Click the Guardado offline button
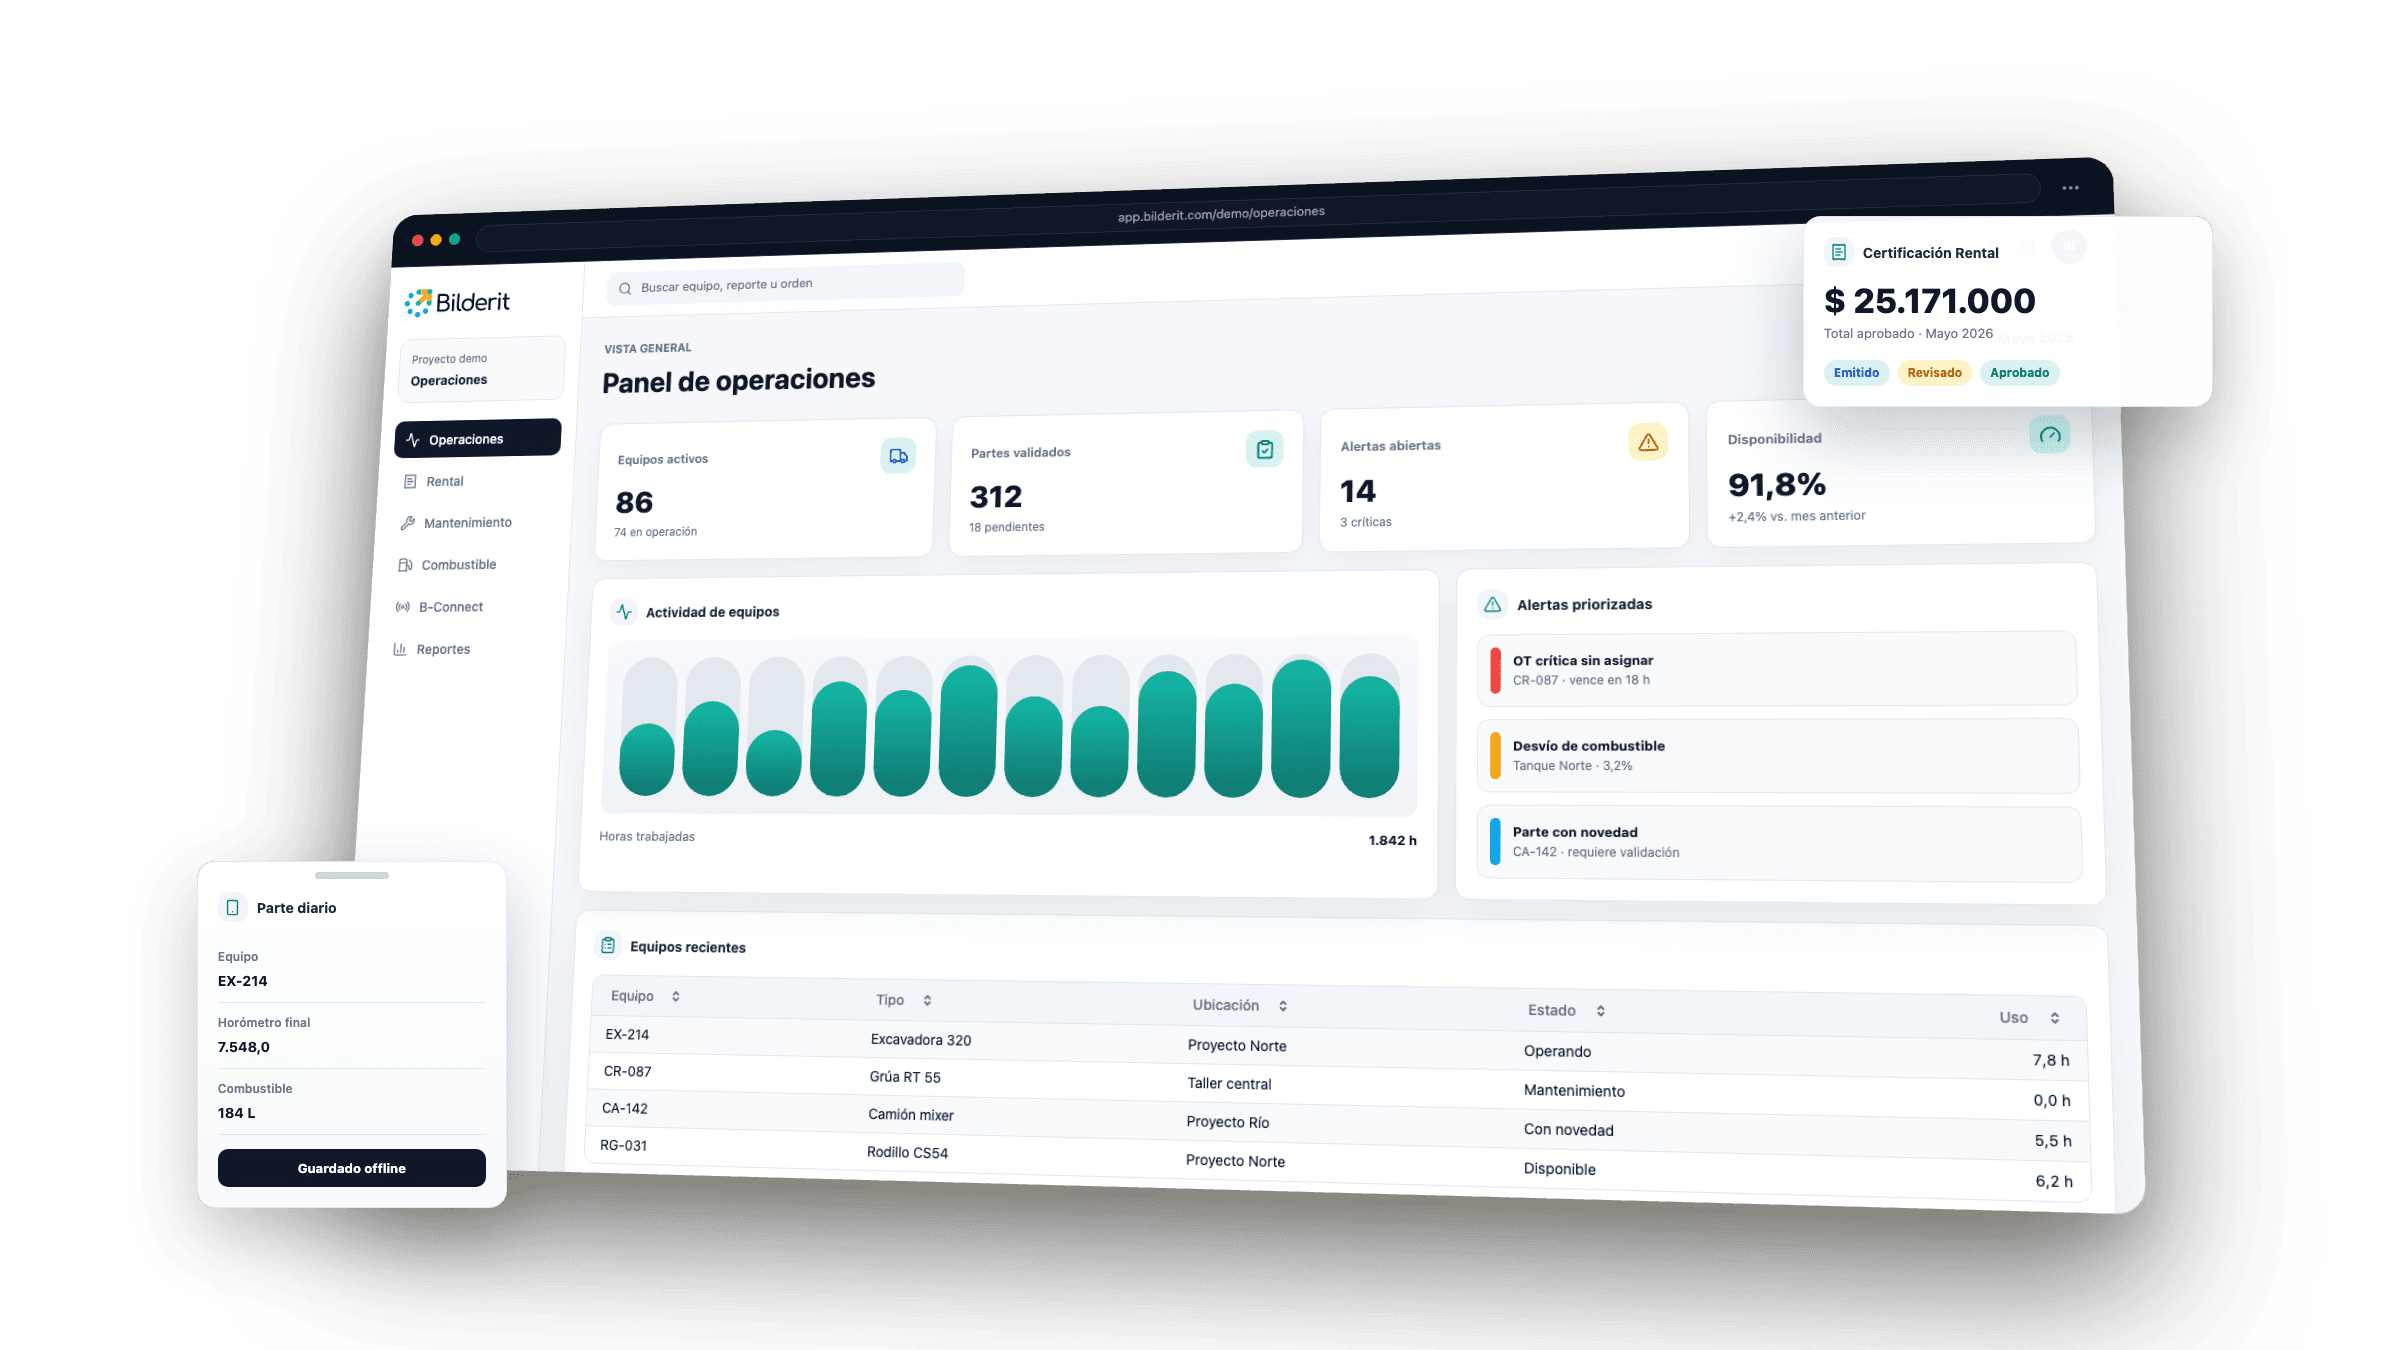 click(352, 1168)
